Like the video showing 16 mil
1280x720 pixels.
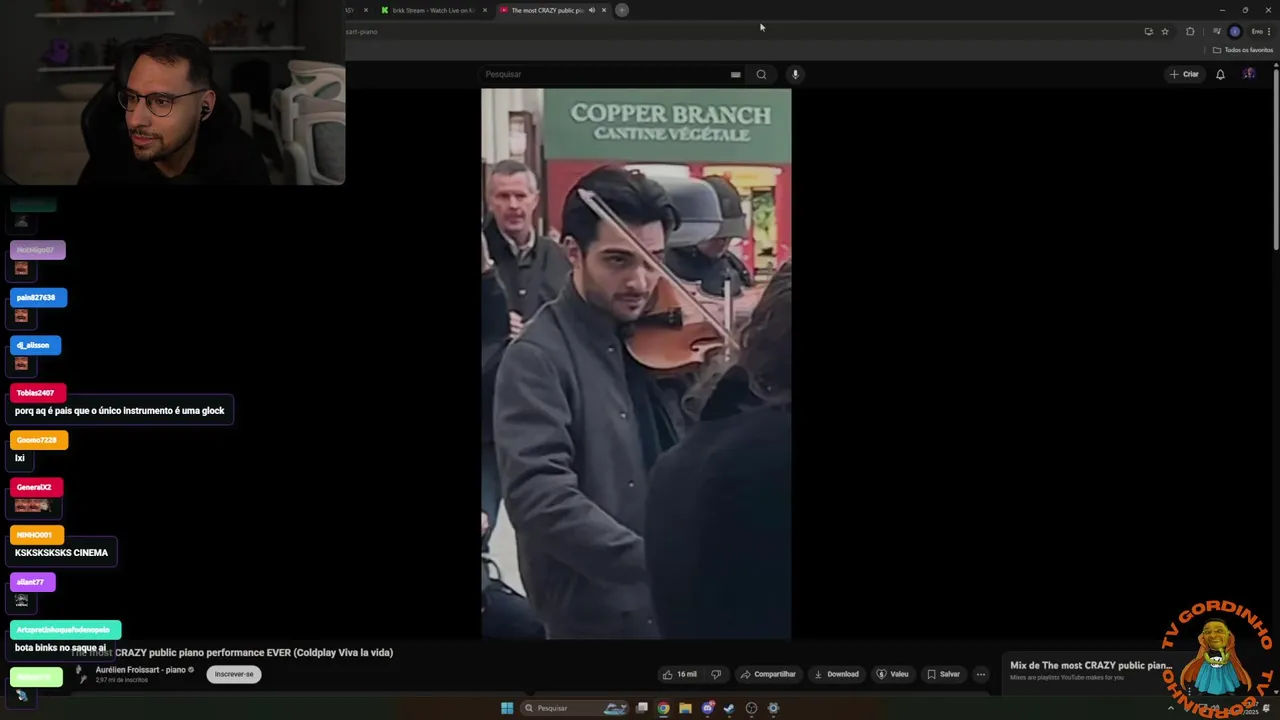[x=680, y=674]
